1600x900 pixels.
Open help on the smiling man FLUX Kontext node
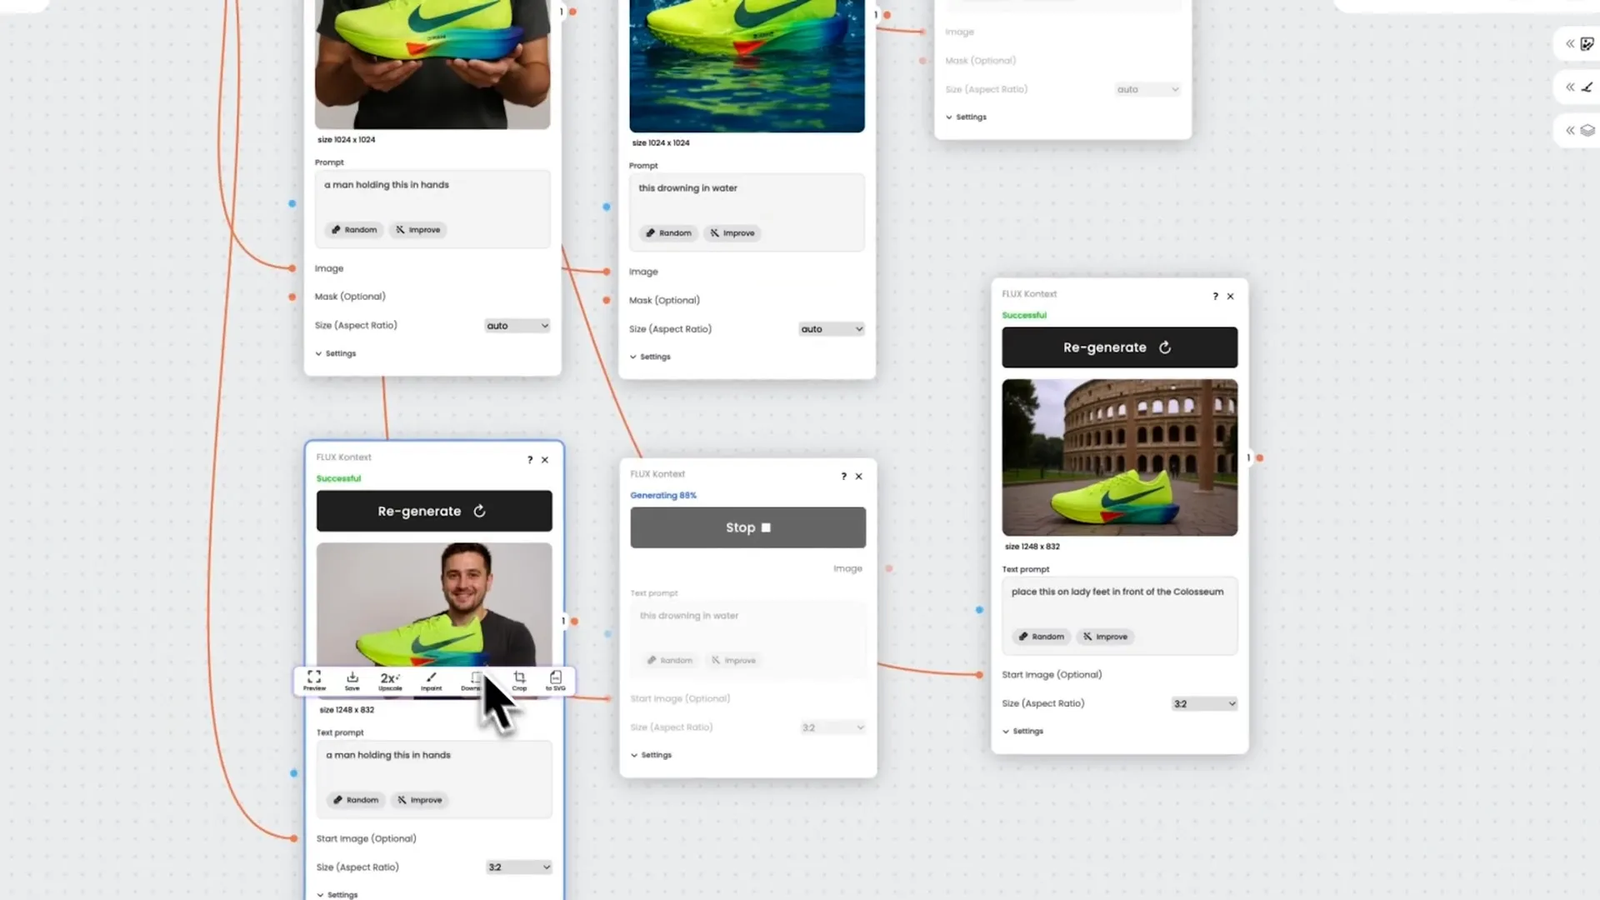pyautogui.click(x=530, y=460)
